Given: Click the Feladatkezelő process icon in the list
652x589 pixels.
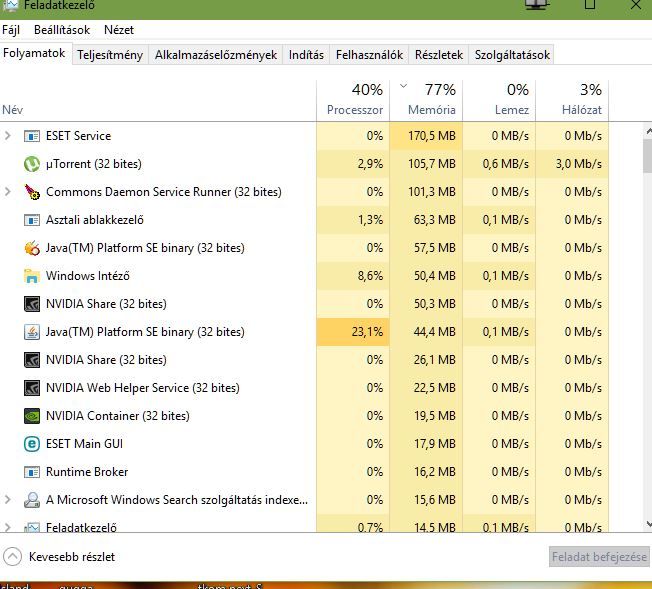Looking at the screenshot, I should click(x=32, y=527).
